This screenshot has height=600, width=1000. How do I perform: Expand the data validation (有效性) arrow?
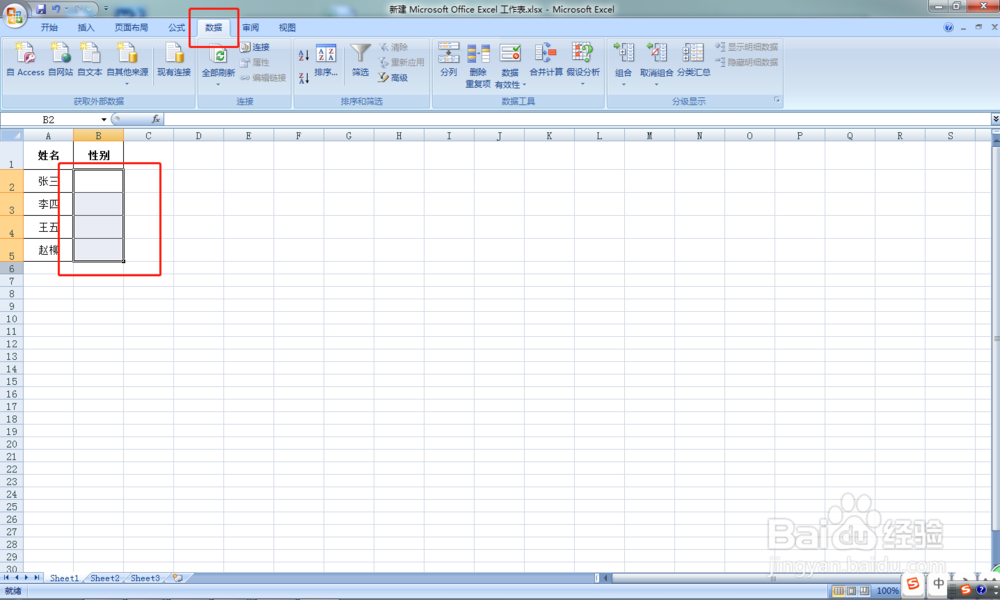524,85
